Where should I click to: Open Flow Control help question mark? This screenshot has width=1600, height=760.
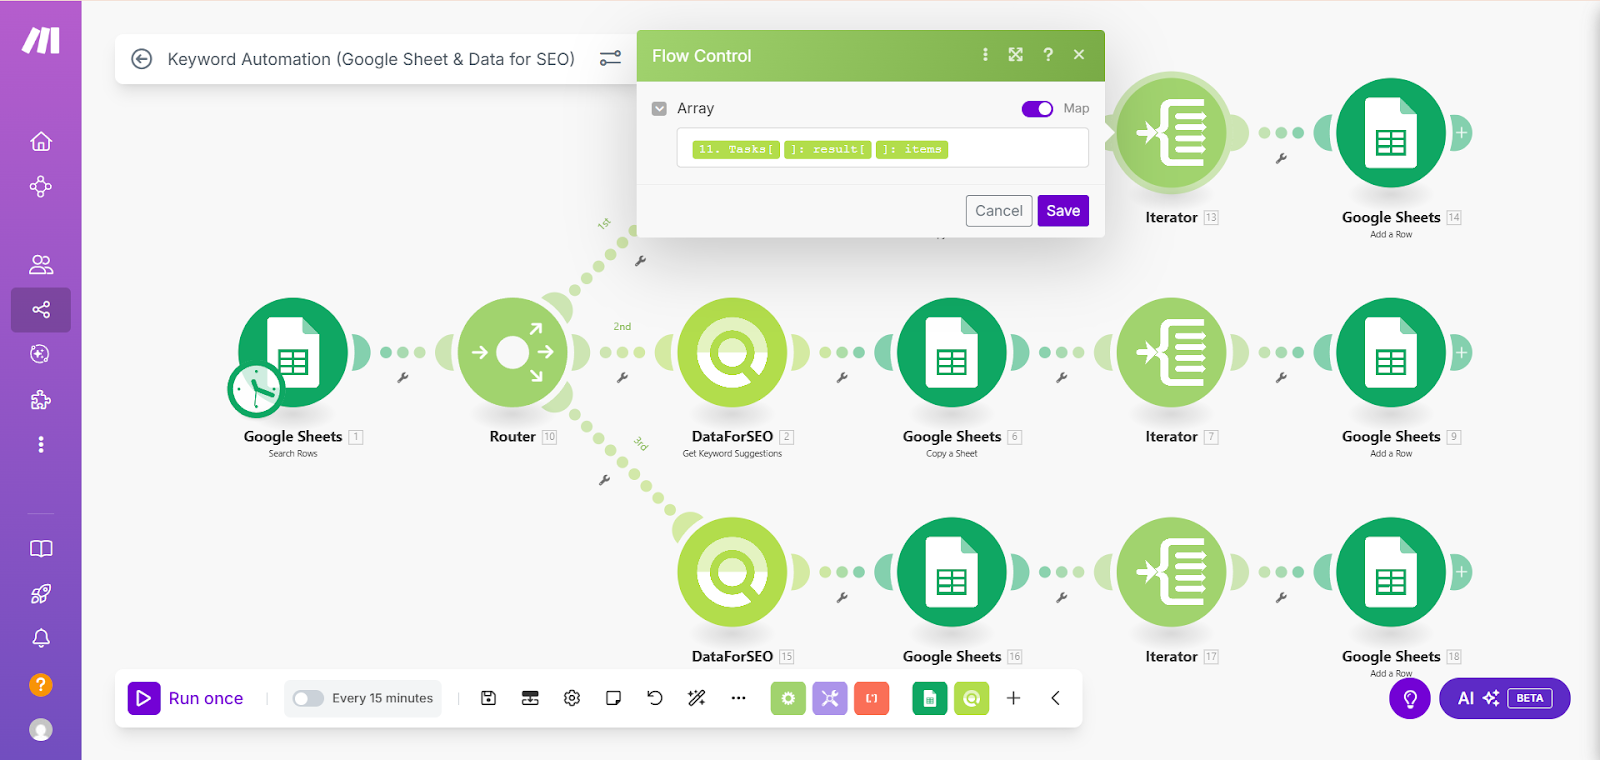[x=1048, y=55]
